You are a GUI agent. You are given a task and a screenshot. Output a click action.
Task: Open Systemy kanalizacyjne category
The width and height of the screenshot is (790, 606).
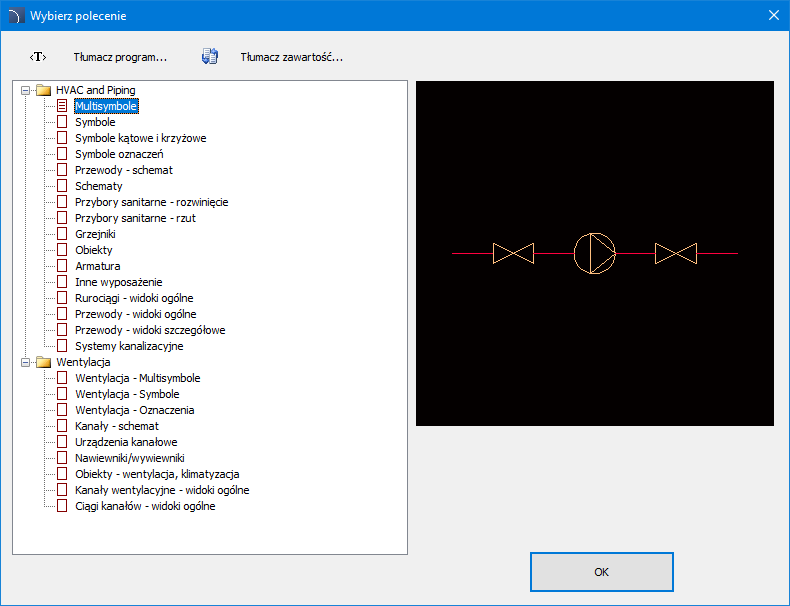(x=129, y=346)
